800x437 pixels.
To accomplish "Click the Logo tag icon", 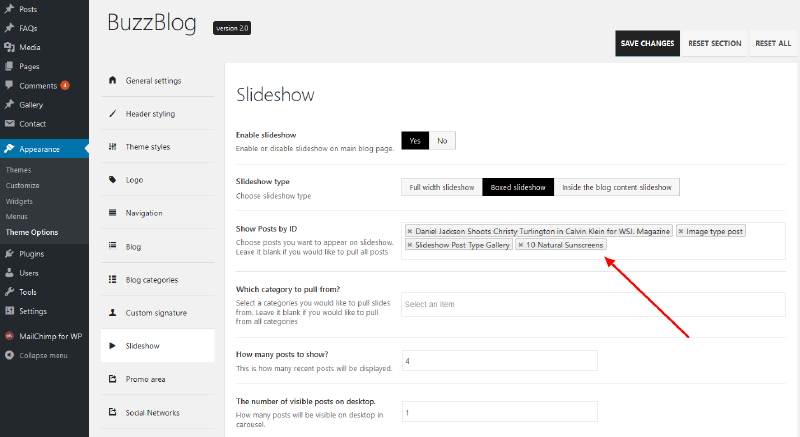I will (112, 180).
